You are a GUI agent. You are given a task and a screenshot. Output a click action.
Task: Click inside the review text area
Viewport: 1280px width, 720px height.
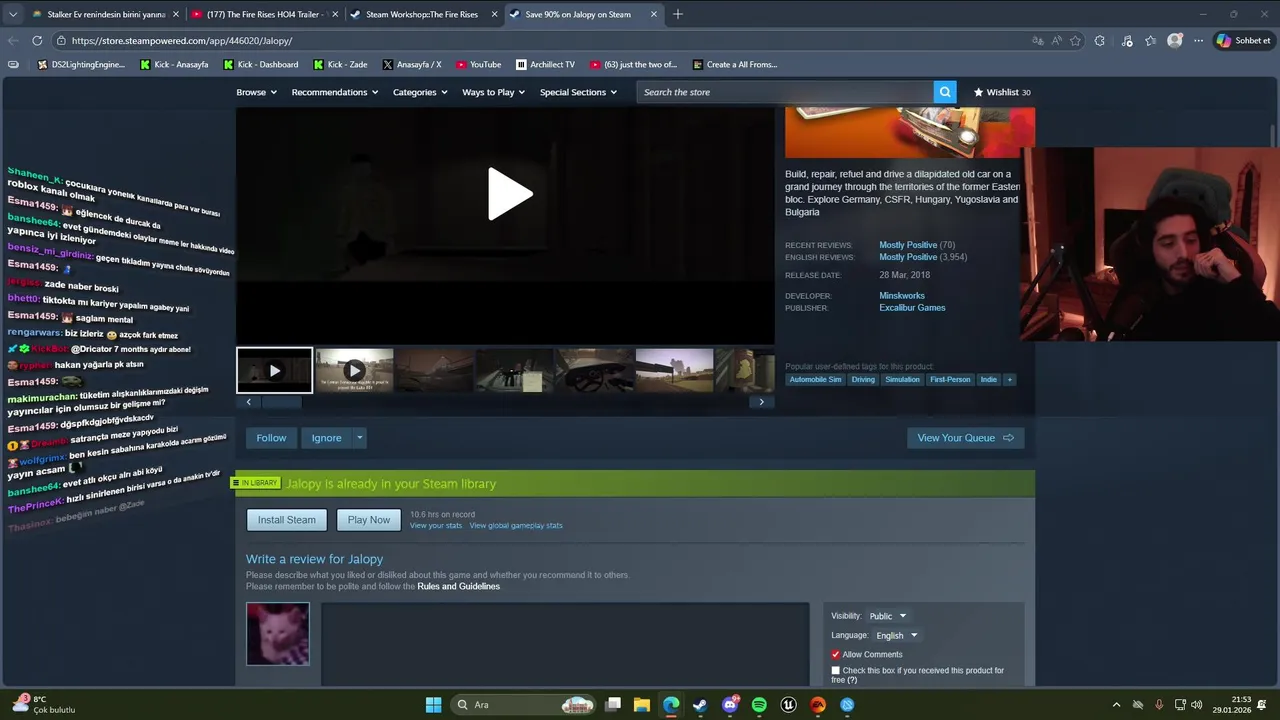[565, 644]
